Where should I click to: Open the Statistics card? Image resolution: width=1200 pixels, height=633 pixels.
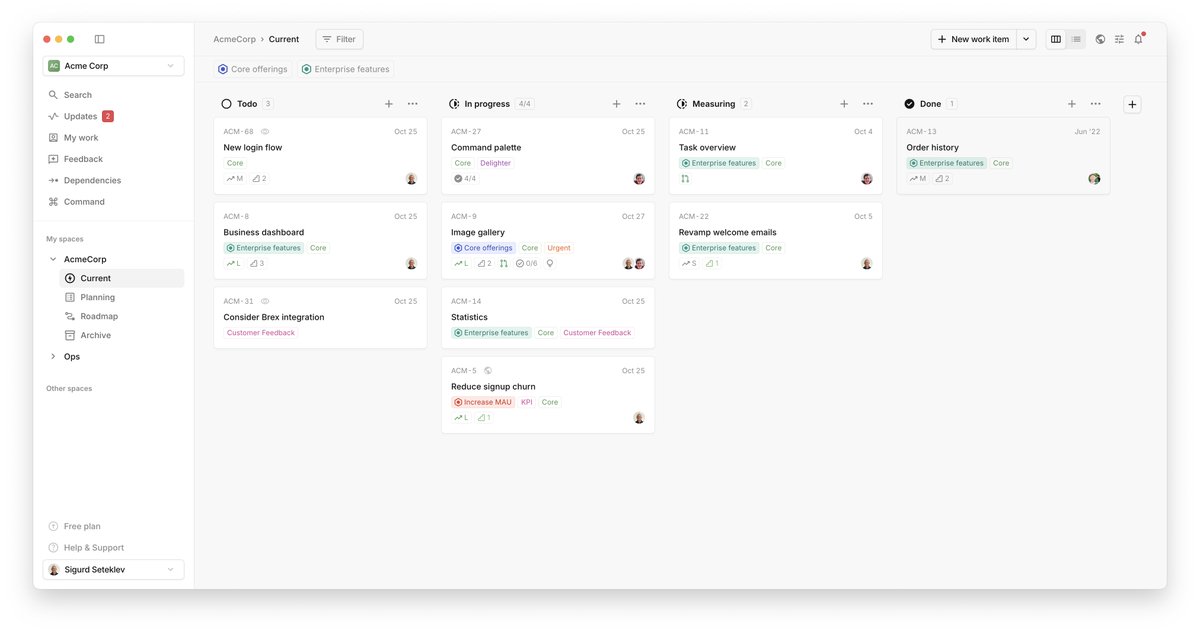click(x=548, y=318)
